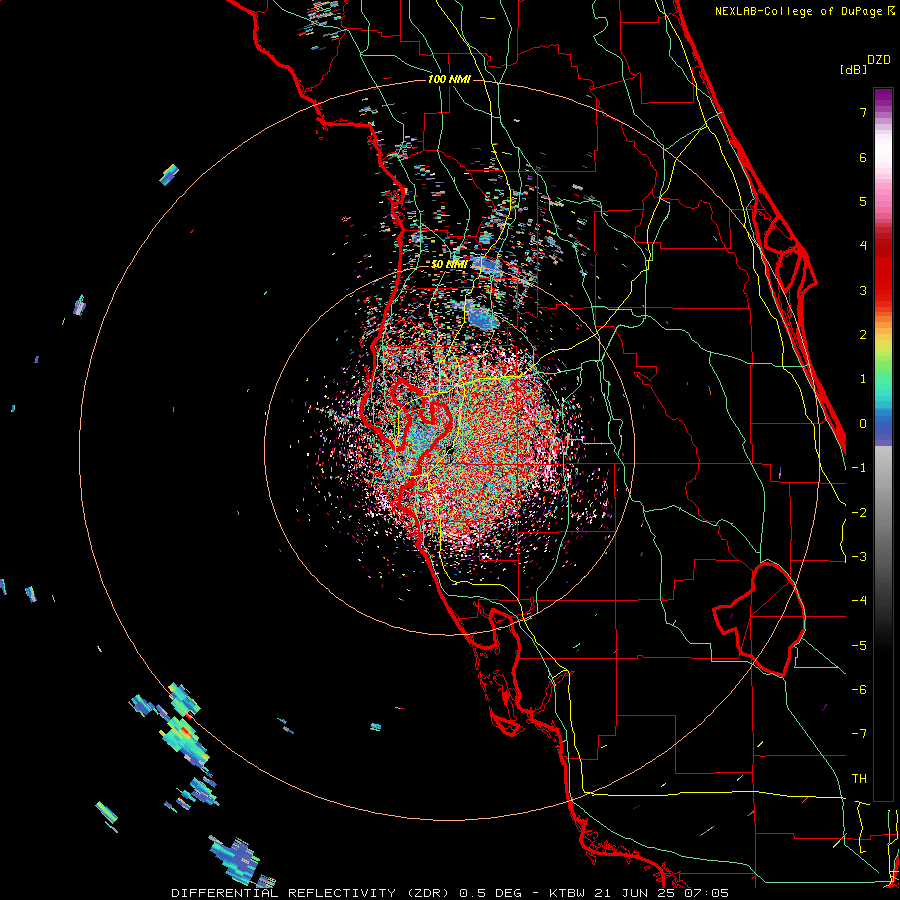Click the 7 value on the color scale
The width and height of the screenshot is (900, 900).
click(863, 112)
